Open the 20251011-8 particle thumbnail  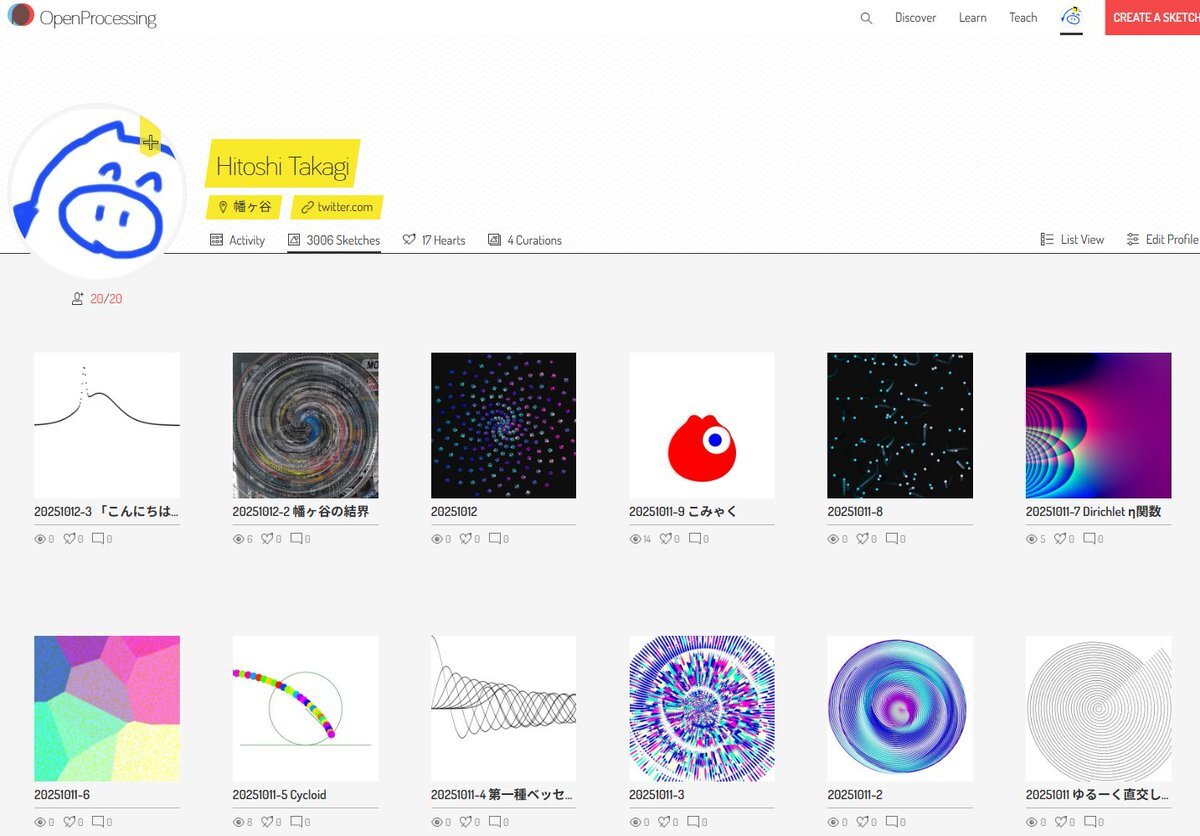(x=900, y=425)
